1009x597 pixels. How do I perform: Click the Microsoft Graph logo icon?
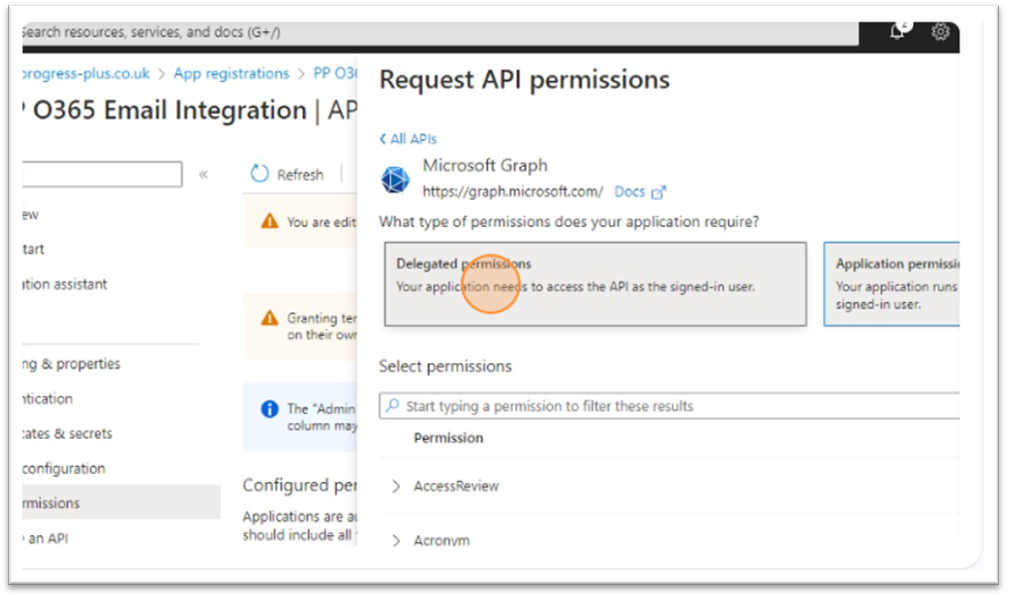tap(396, 180)
